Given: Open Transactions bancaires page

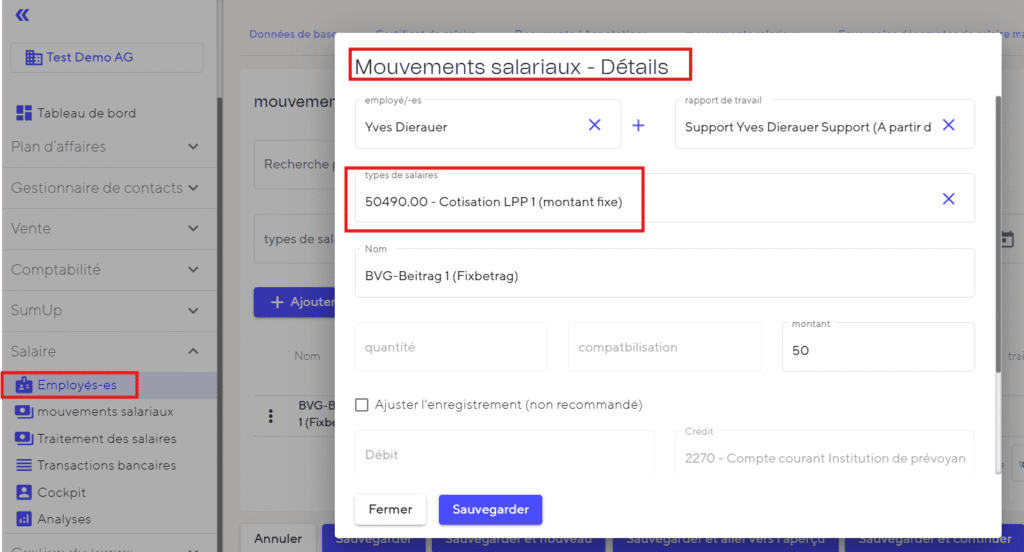Looking at the screenshot, I should (x=106, y=466).
